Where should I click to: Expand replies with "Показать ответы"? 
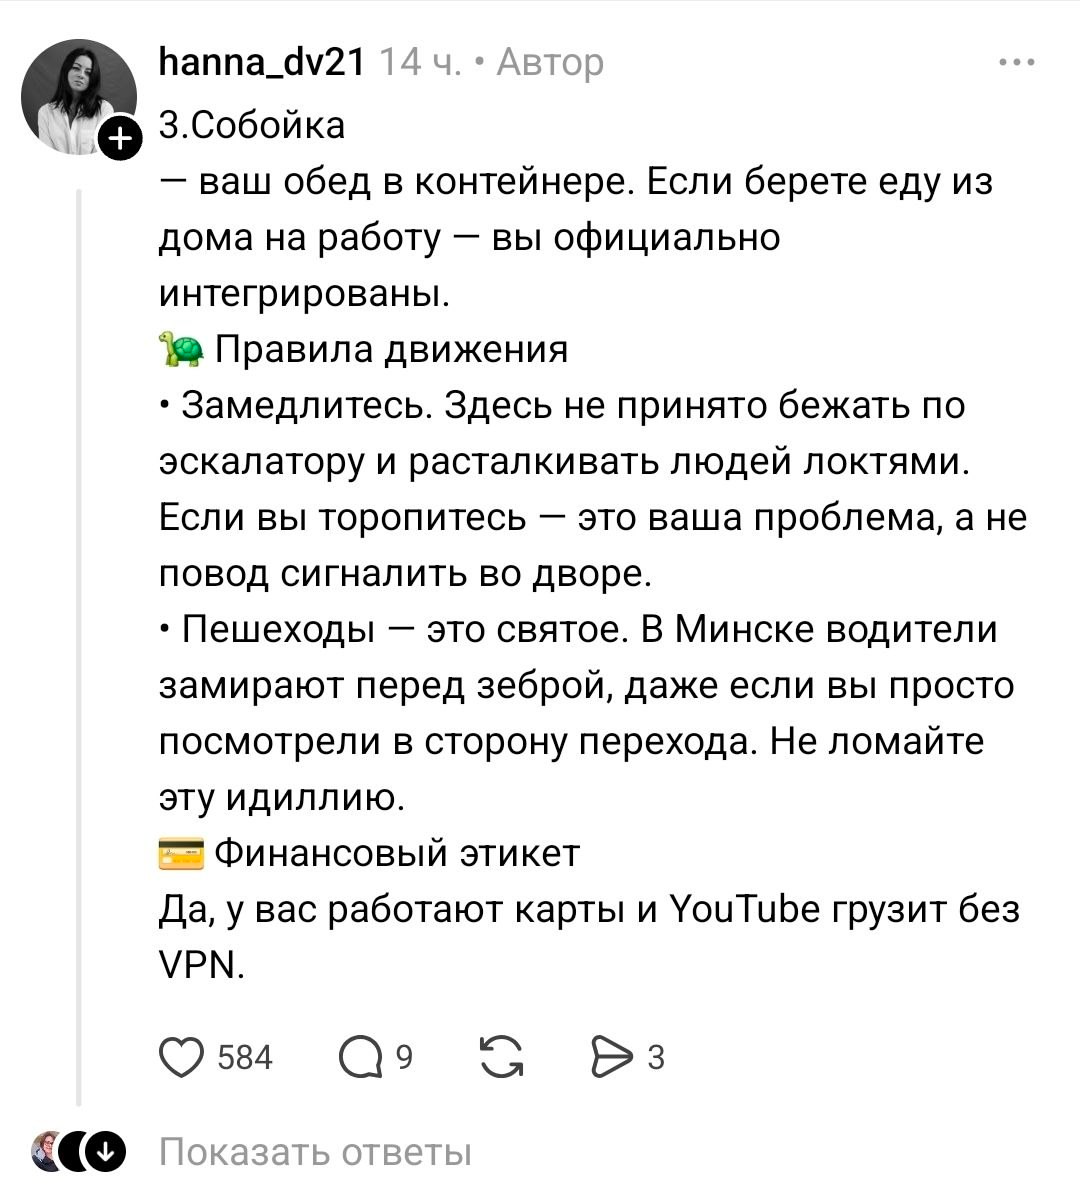(315, 1152)
